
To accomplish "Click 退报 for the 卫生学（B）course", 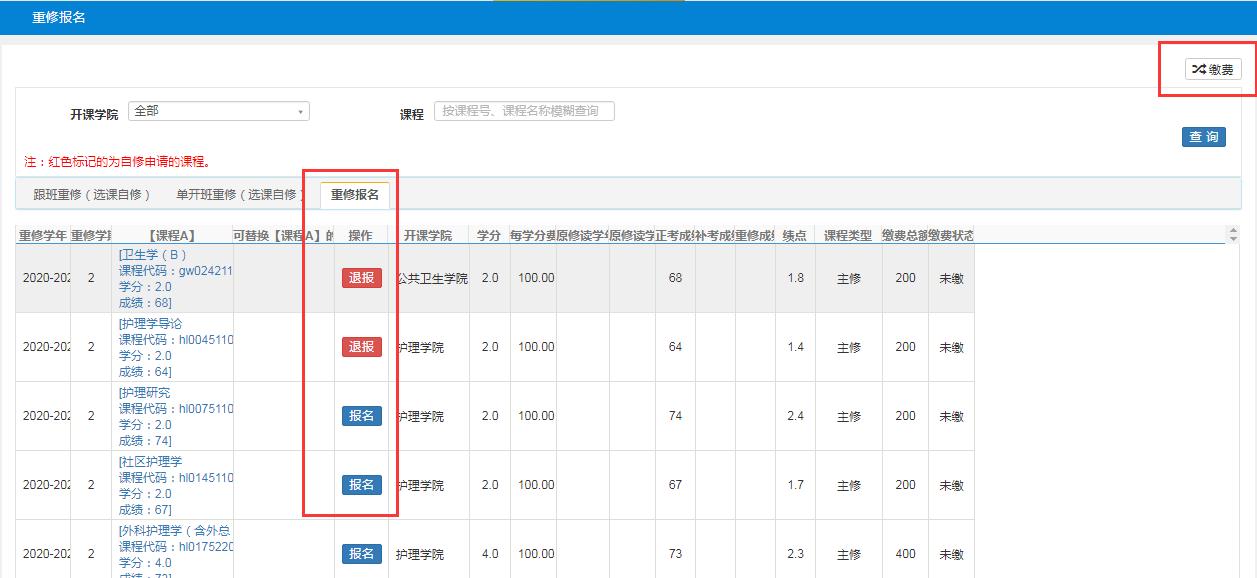I will tap(361, 278).
